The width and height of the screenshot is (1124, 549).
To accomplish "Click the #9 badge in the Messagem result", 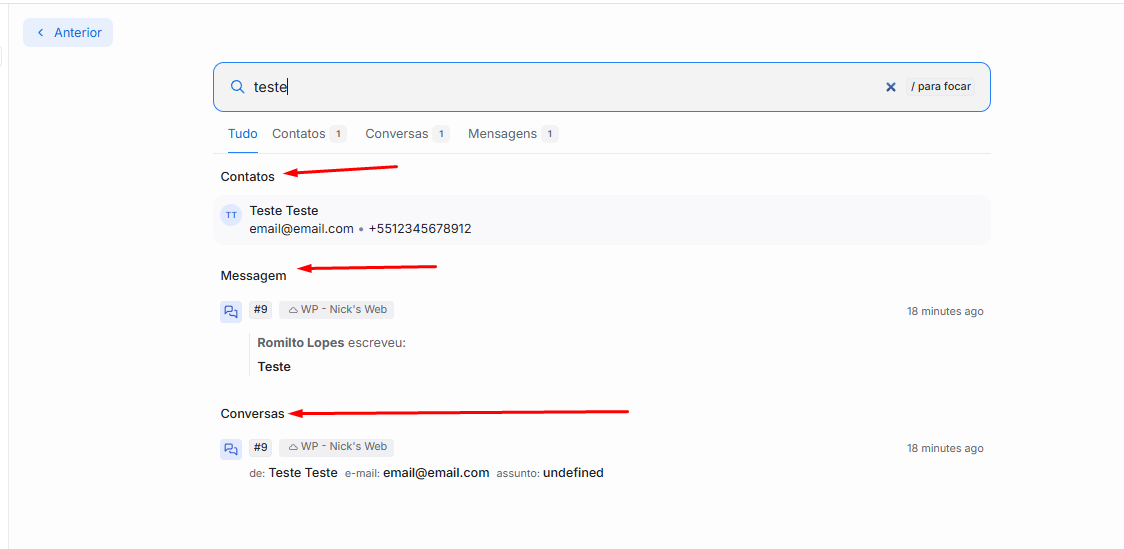I will point(260,310).
